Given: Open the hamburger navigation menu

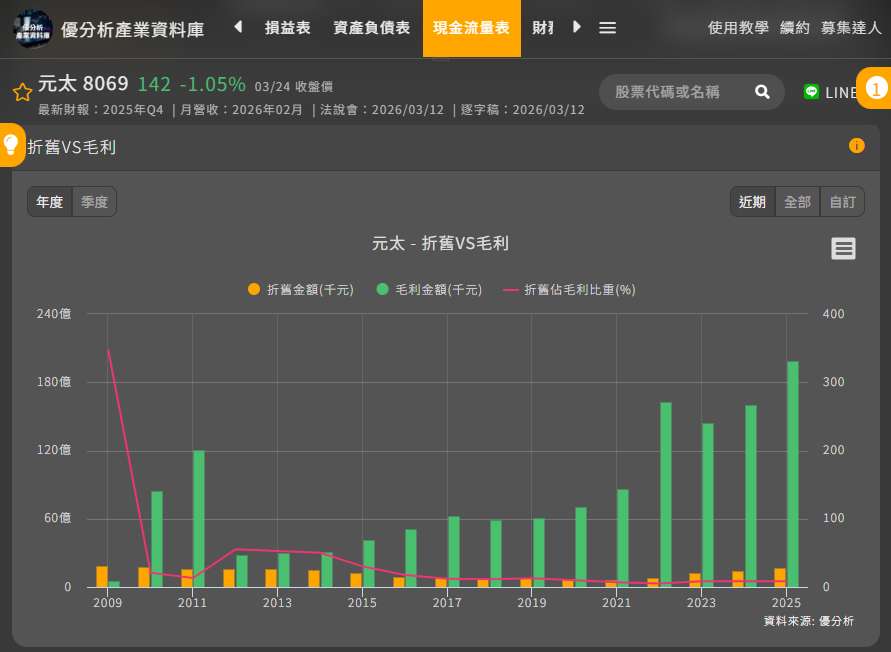Looking at the screenshot, I should (x=607, y=28).
